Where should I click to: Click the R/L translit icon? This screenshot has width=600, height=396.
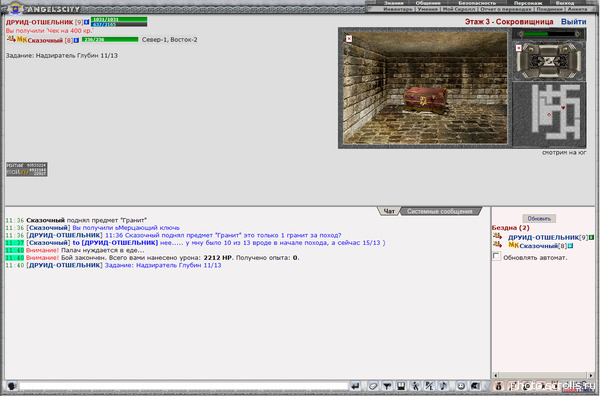click(x=429, y=386)
